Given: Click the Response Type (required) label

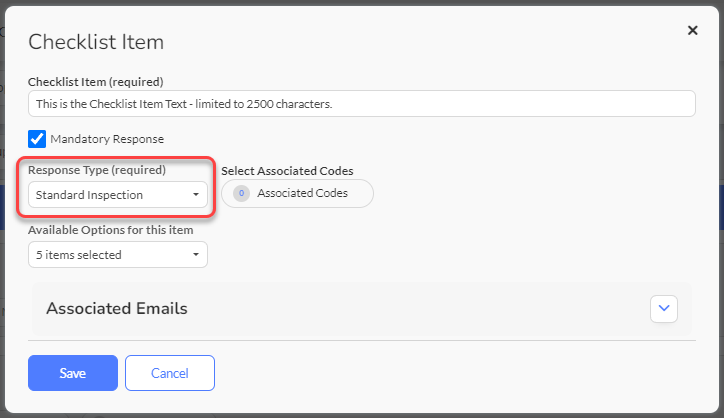Looking at the screenshot, I should (97, 170).
